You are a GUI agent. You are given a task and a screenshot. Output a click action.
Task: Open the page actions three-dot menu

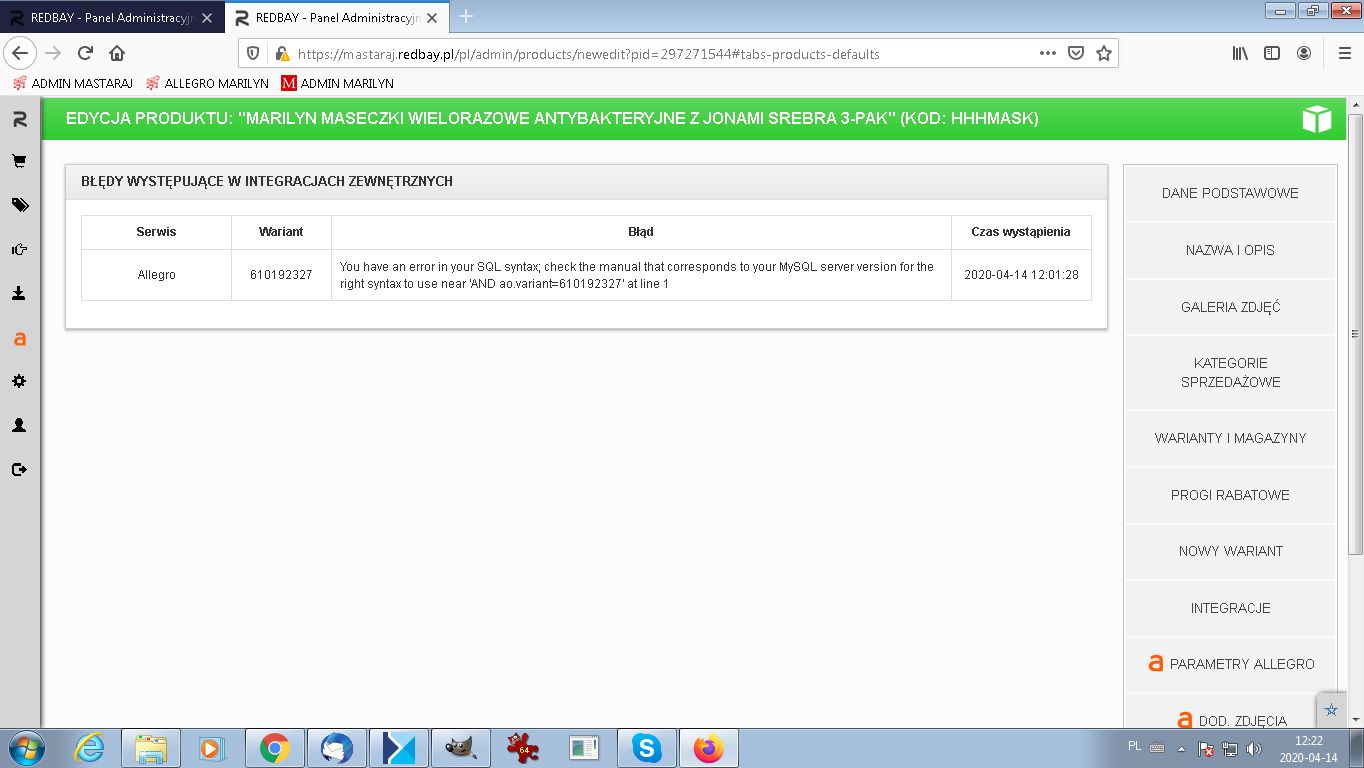tap(1048, 54)
